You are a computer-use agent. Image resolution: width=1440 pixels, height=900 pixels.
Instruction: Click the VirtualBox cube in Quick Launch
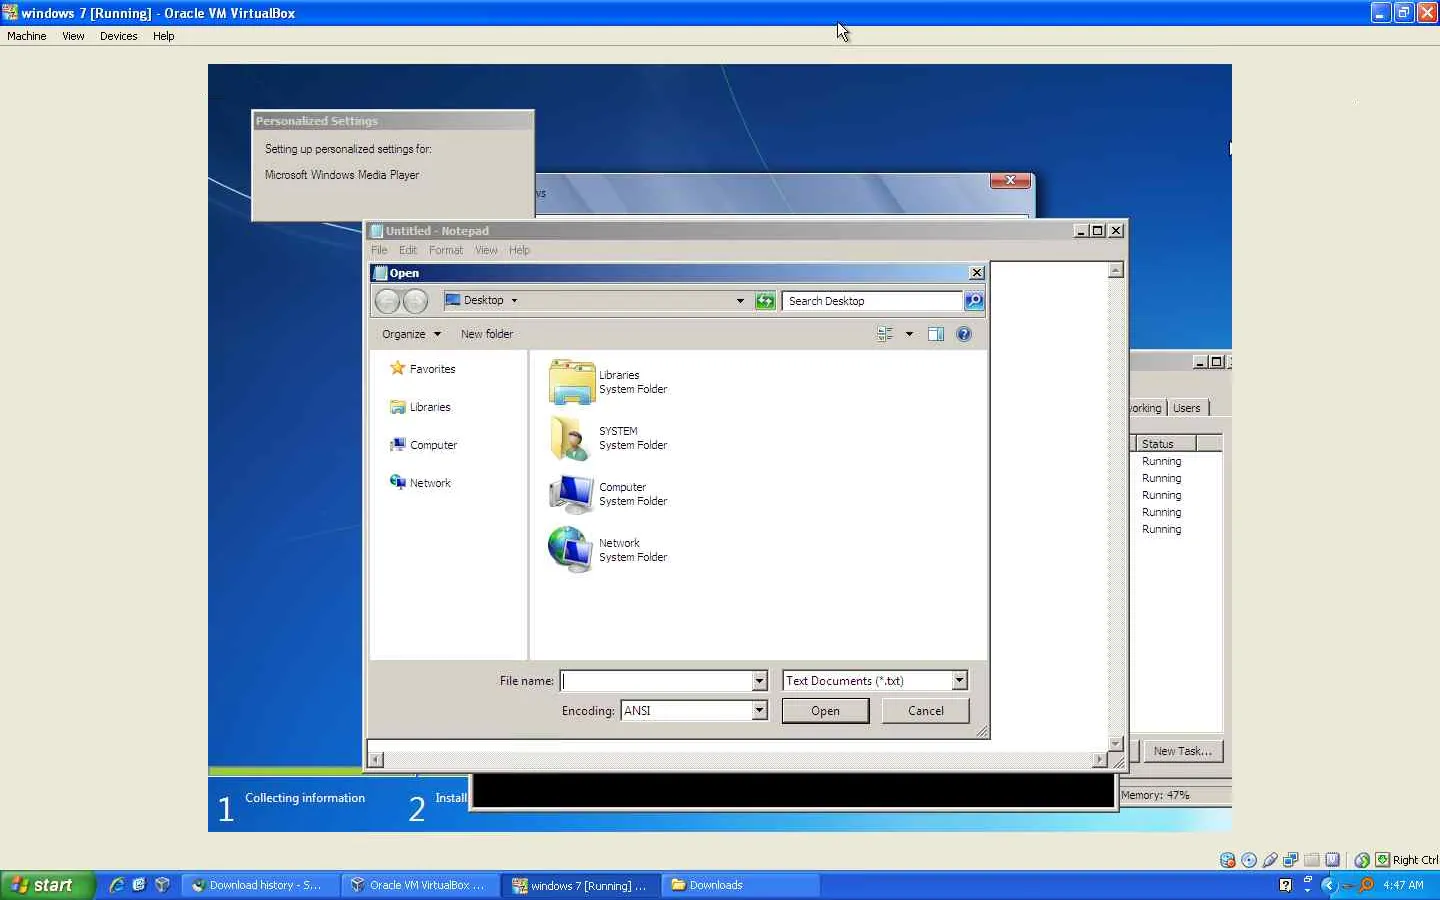pyautogui.click(x=162, y=885)
